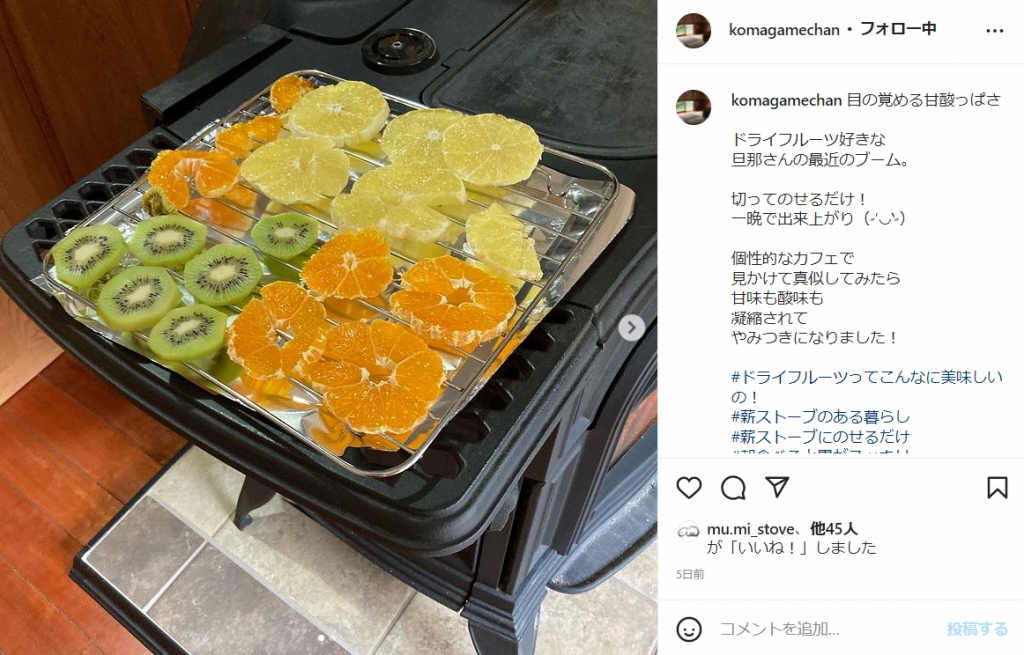The height and width of the screenshot is (655, 1024).
Task: Open hashtag #薪ストーブのある暮らし
Action: 820,417
